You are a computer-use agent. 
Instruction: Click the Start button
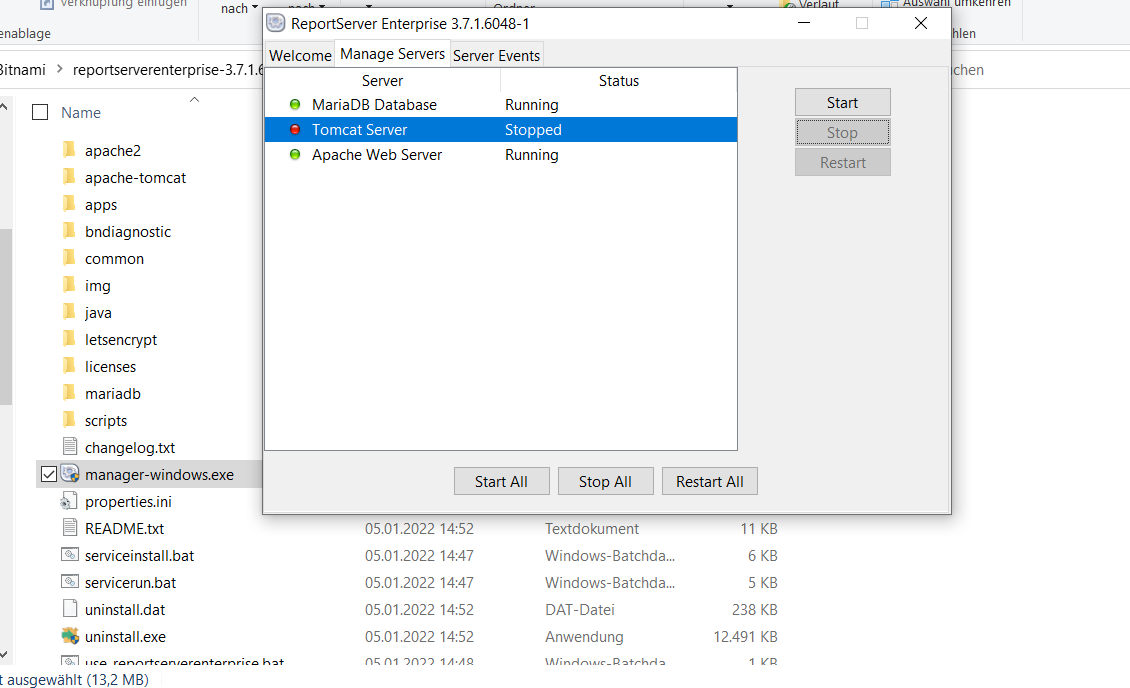point(842,102)
